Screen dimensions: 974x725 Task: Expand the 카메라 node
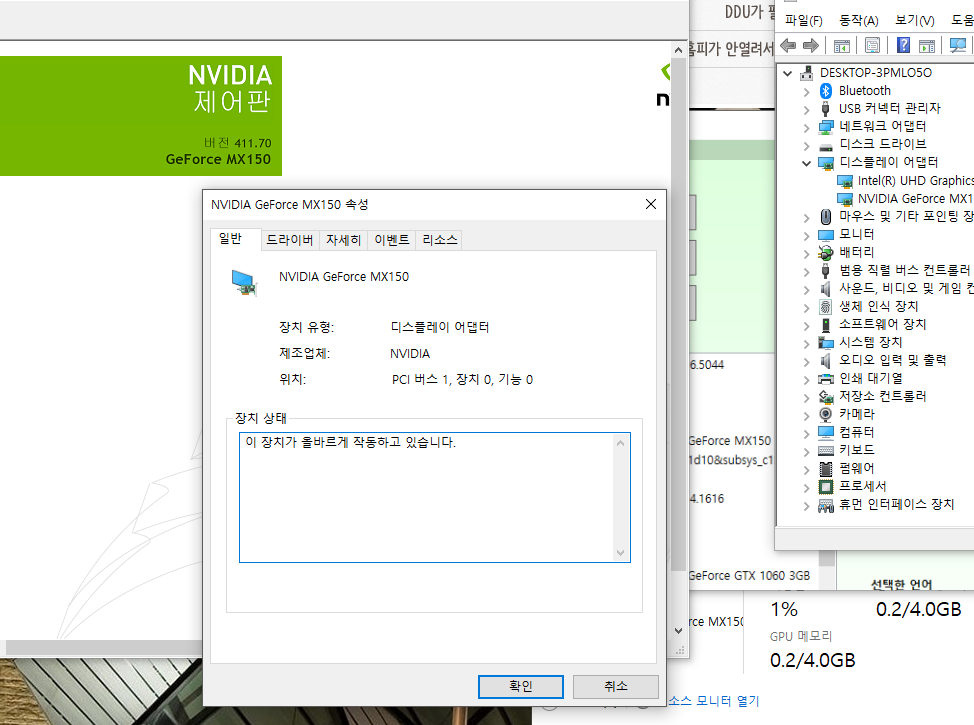pyautogui.click(x=806, y=416)
